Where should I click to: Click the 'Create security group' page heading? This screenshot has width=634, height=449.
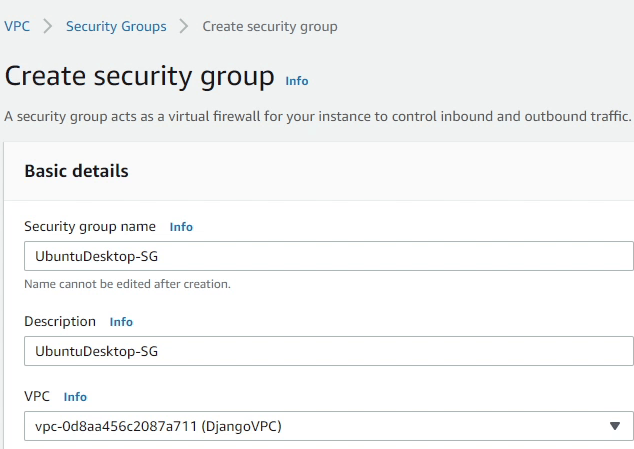tap(139, 76)
